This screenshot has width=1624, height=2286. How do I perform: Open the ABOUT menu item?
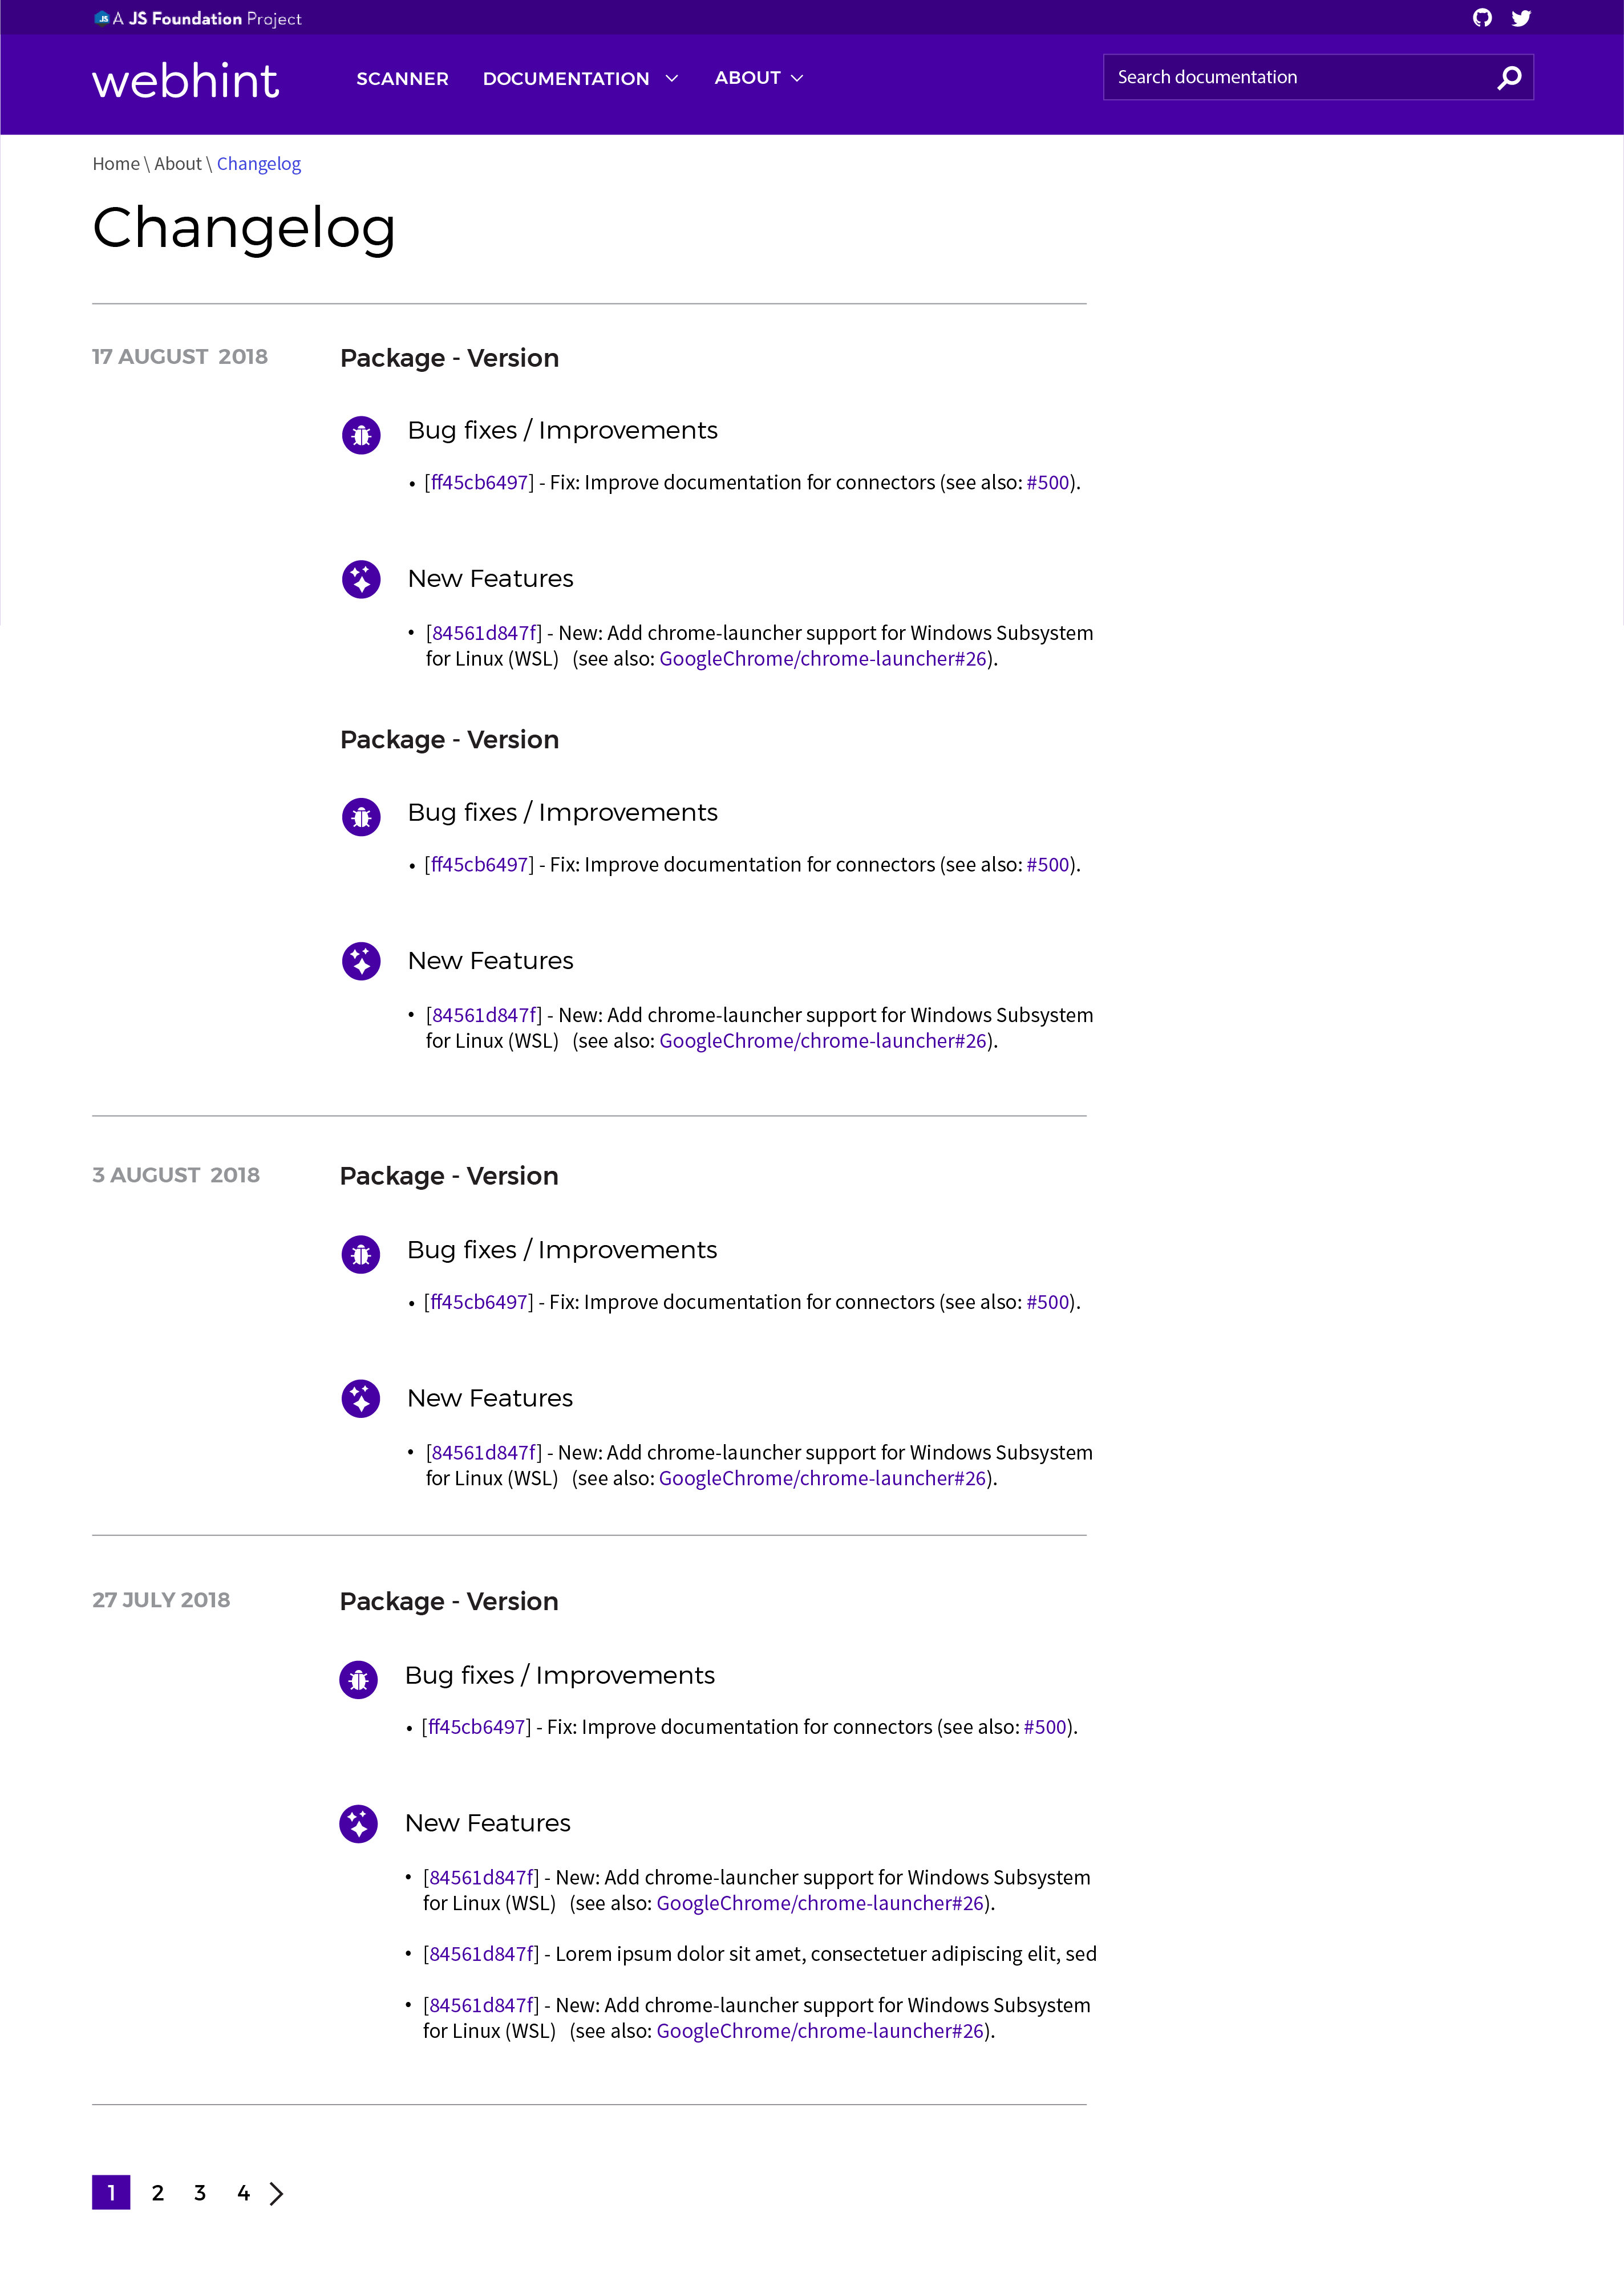click(748, 78)
